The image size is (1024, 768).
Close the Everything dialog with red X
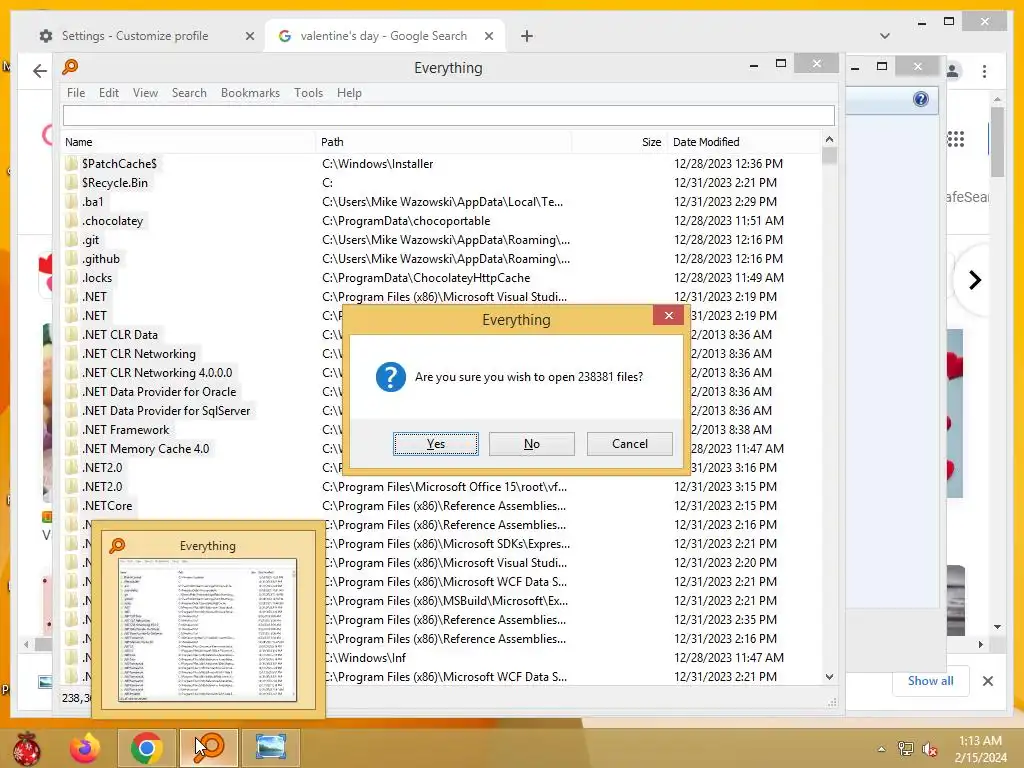point(668,315)
